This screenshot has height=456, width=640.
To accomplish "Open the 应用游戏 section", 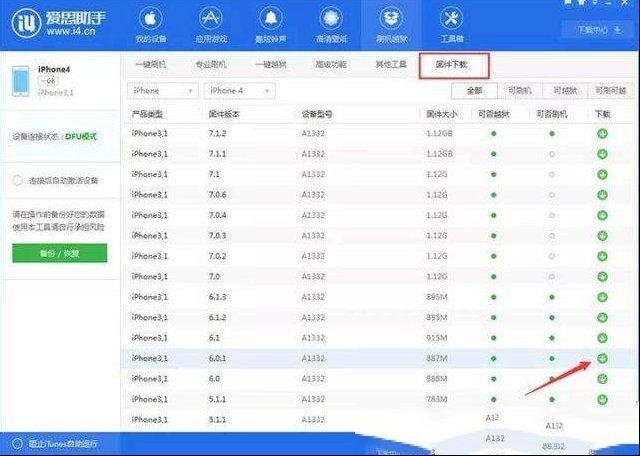I will 211,24.
